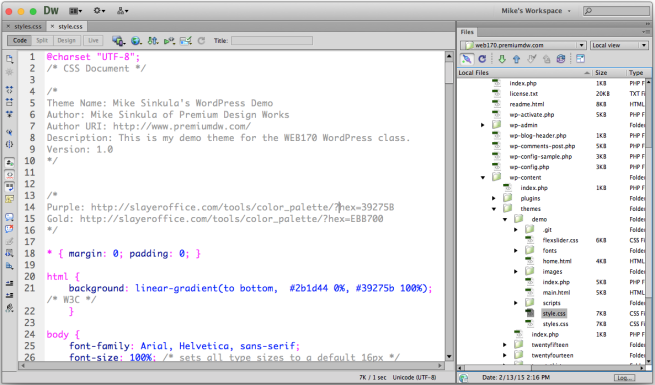655x385 pixels.
Task: Sort by Local Files column header
Action: (525, 73)
